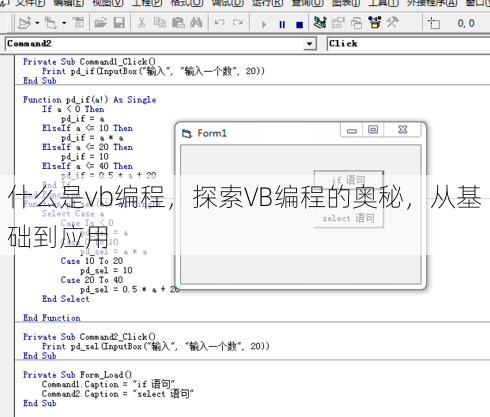Click the 'Command1.Caption = "if 语句"' line
Image resolution: width=490 pixels, height=417 pixels.
pos(109,384)
